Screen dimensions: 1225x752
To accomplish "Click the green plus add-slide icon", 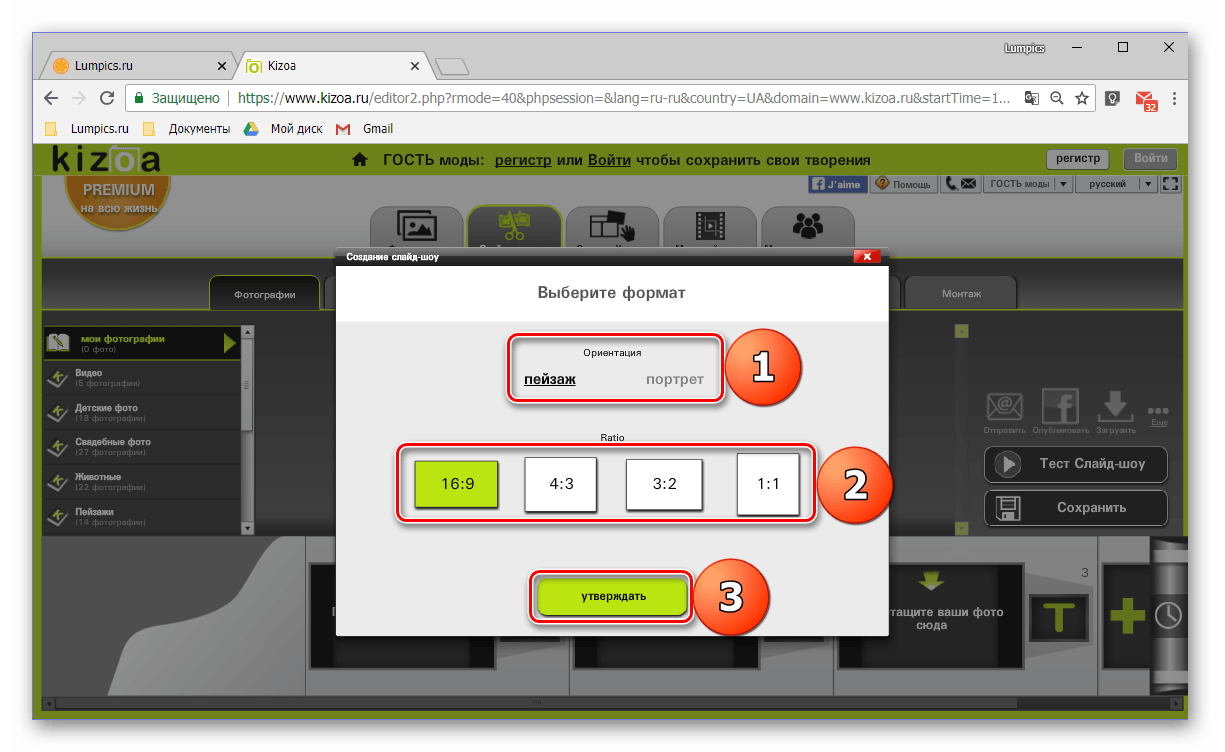I will click(x=1127, y=617).
